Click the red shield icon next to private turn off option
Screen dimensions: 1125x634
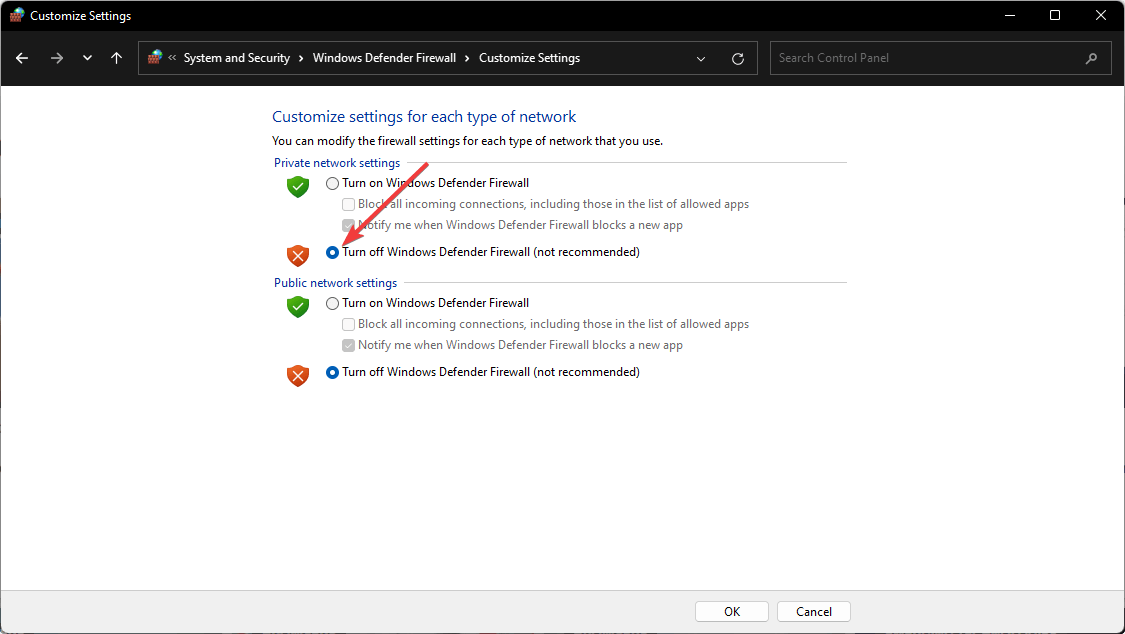pyautogui.click(x=297, y=255)
